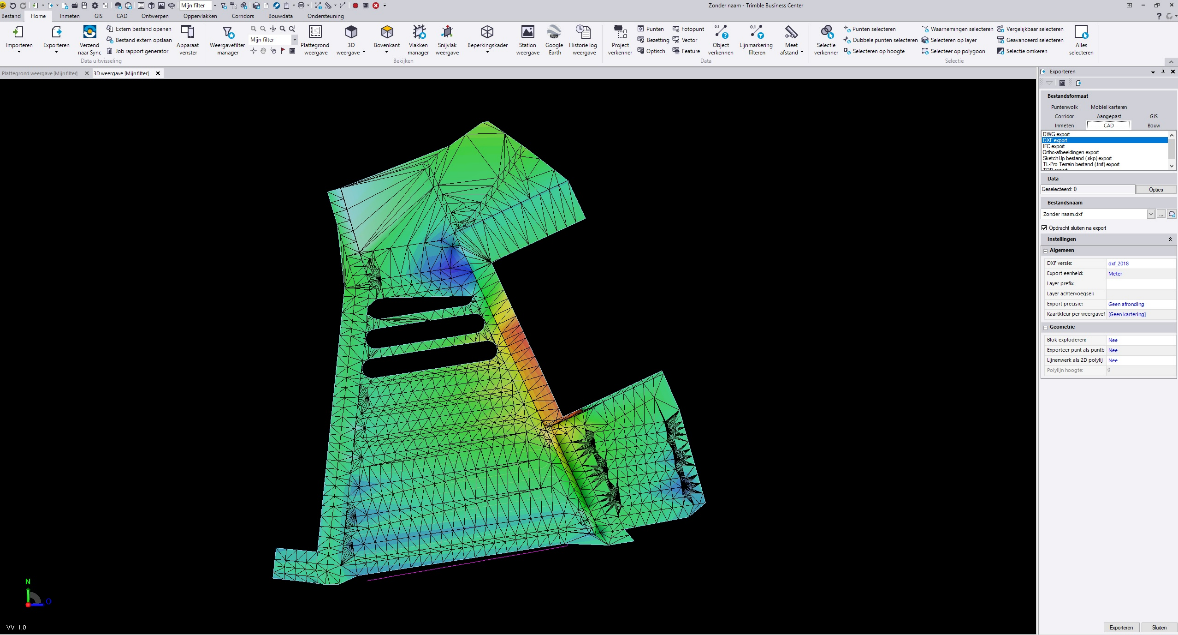1178x635 pixels.
Task: Collapse the Algemeen settings group
Action: (1045, 251)
